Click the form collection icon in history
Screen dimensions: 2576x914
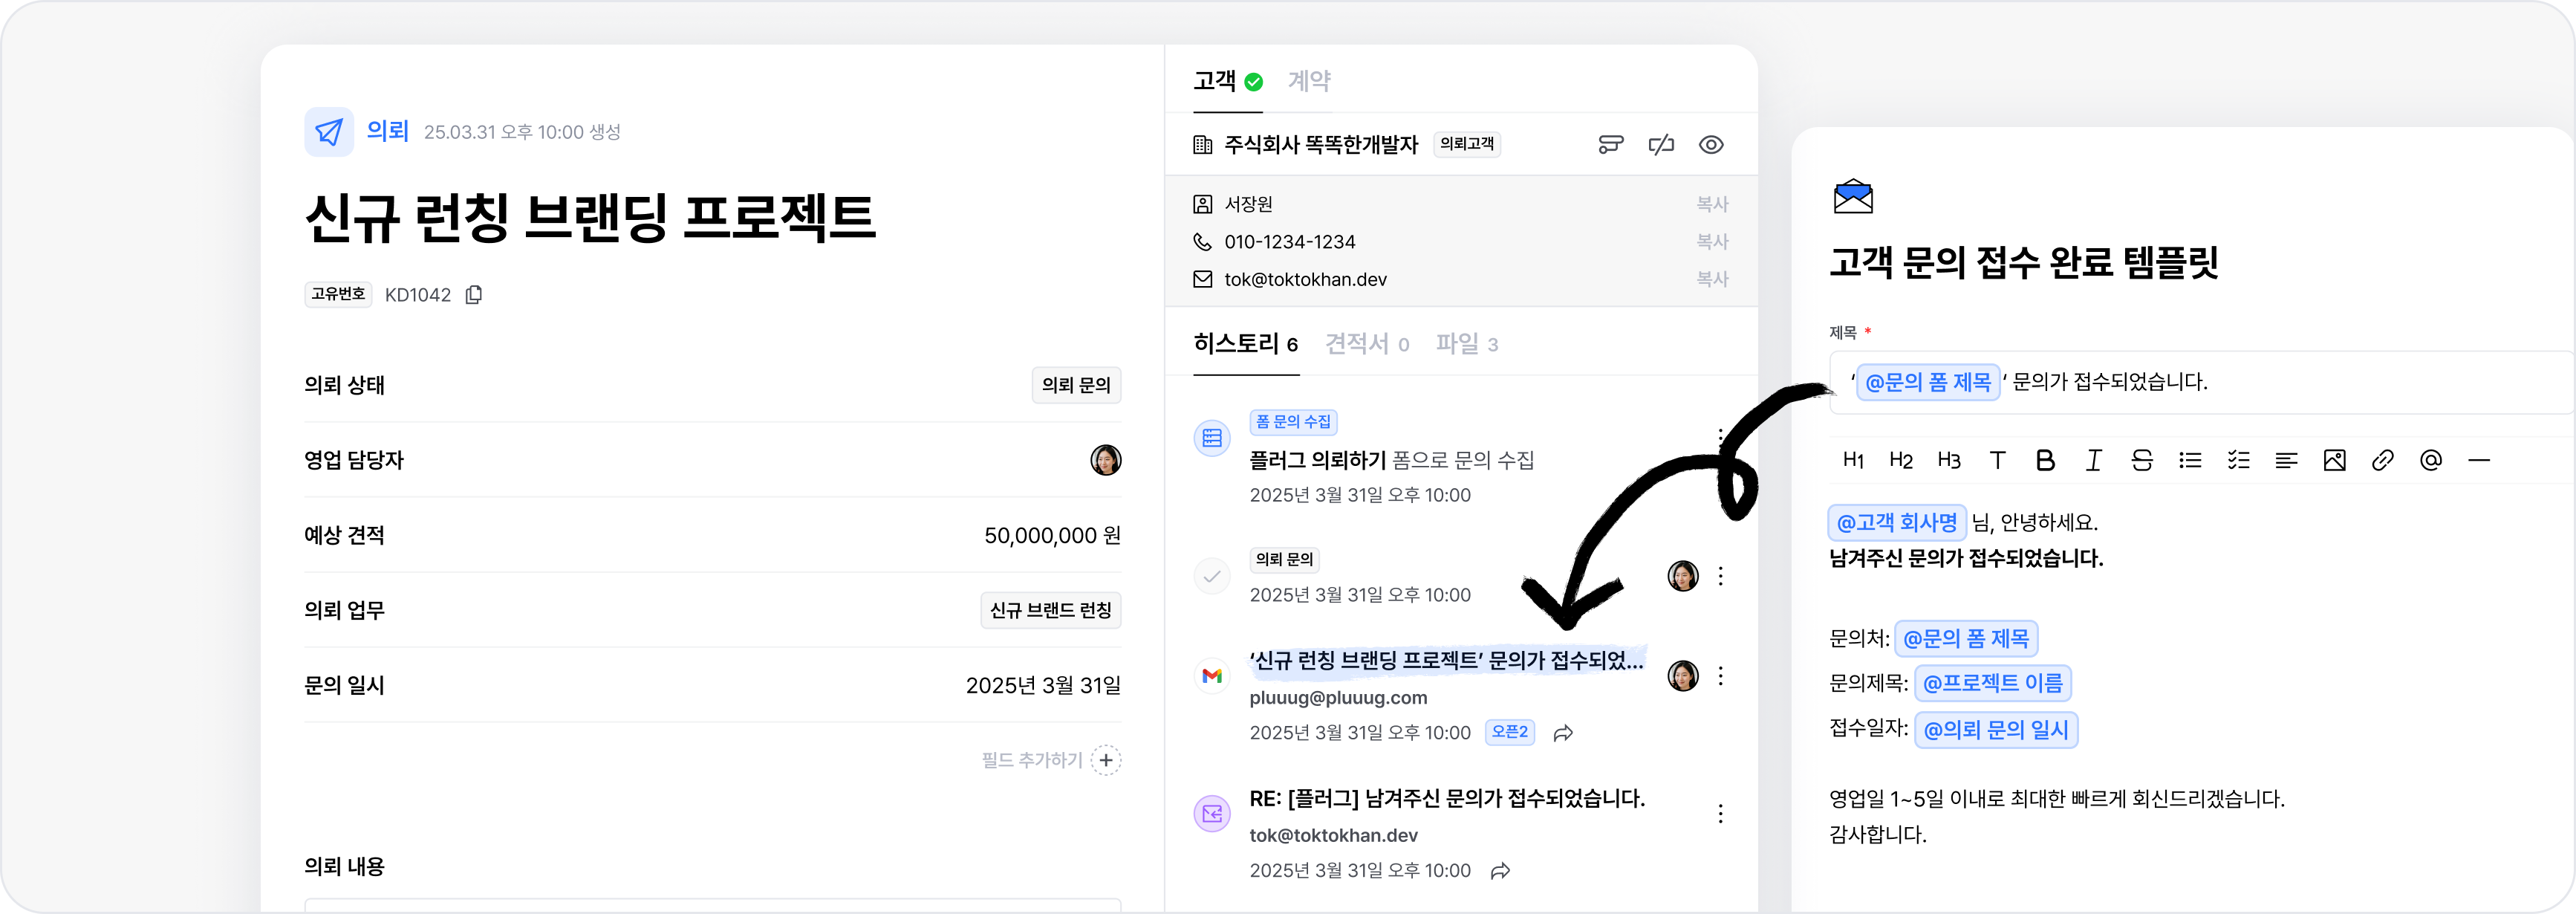pos(1212,438)
